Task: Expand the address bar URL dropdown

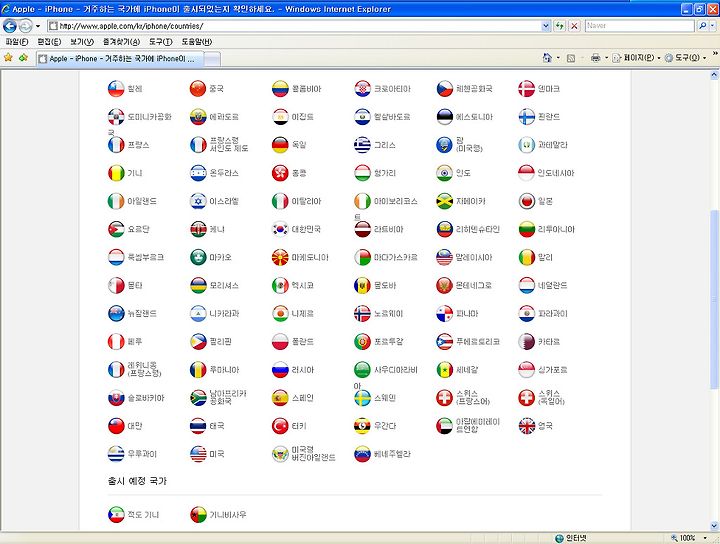Action: click(546, 26)
